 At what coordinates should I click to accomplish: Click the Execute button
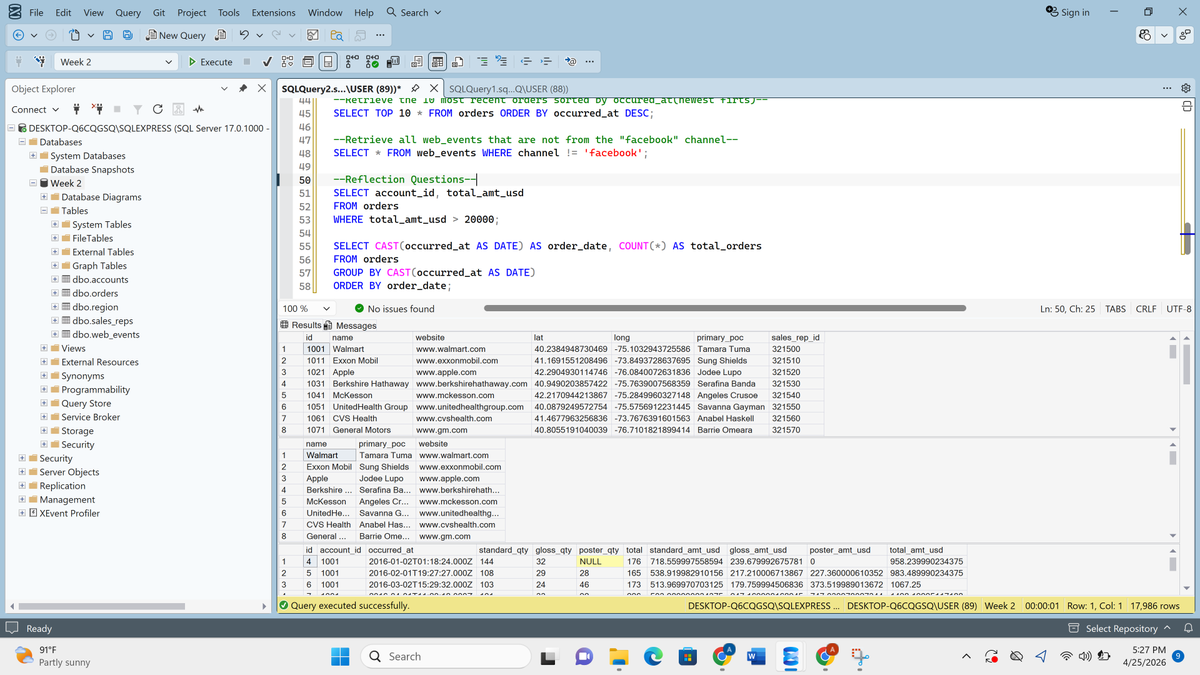[211, 62]
